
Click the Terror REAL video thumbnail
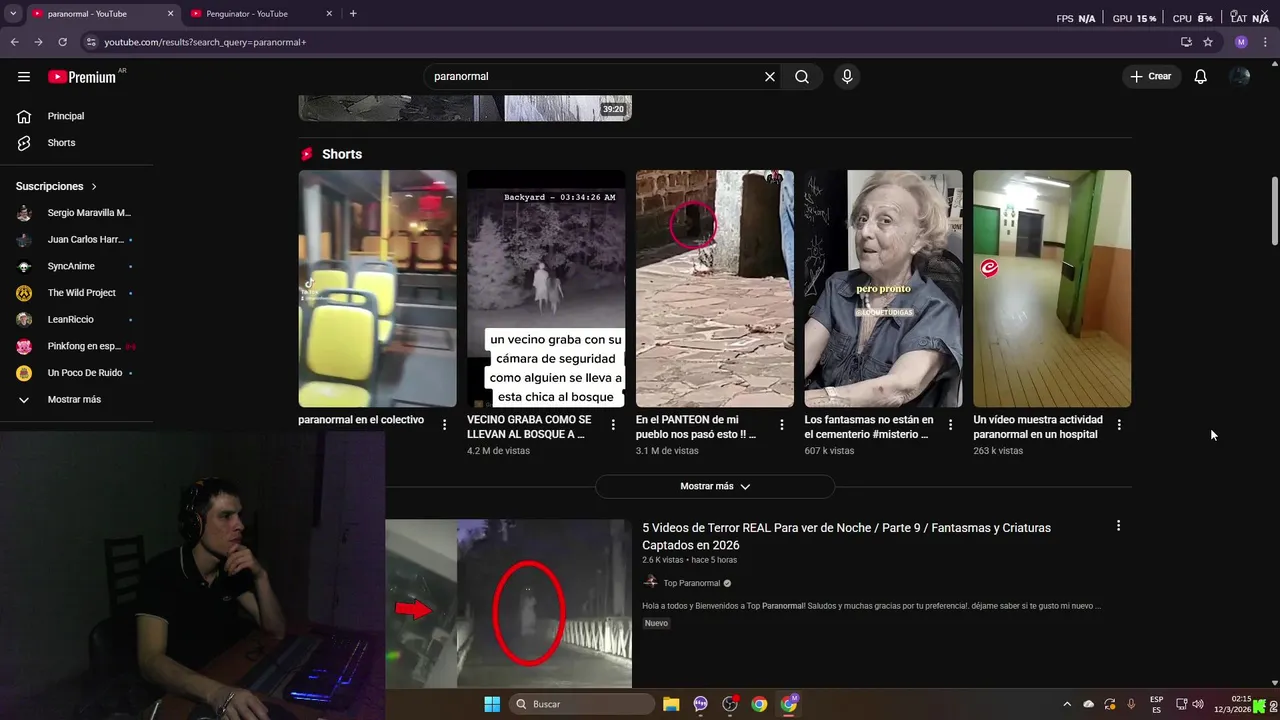(x=509, y=604)
